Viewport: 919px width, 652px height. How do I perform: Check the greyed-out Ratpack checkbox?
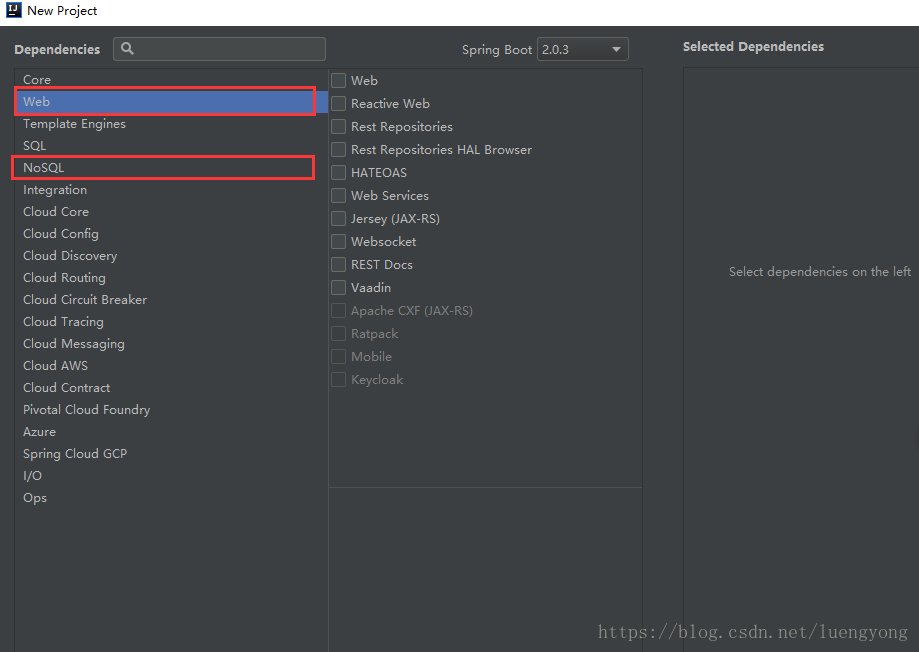339,334
